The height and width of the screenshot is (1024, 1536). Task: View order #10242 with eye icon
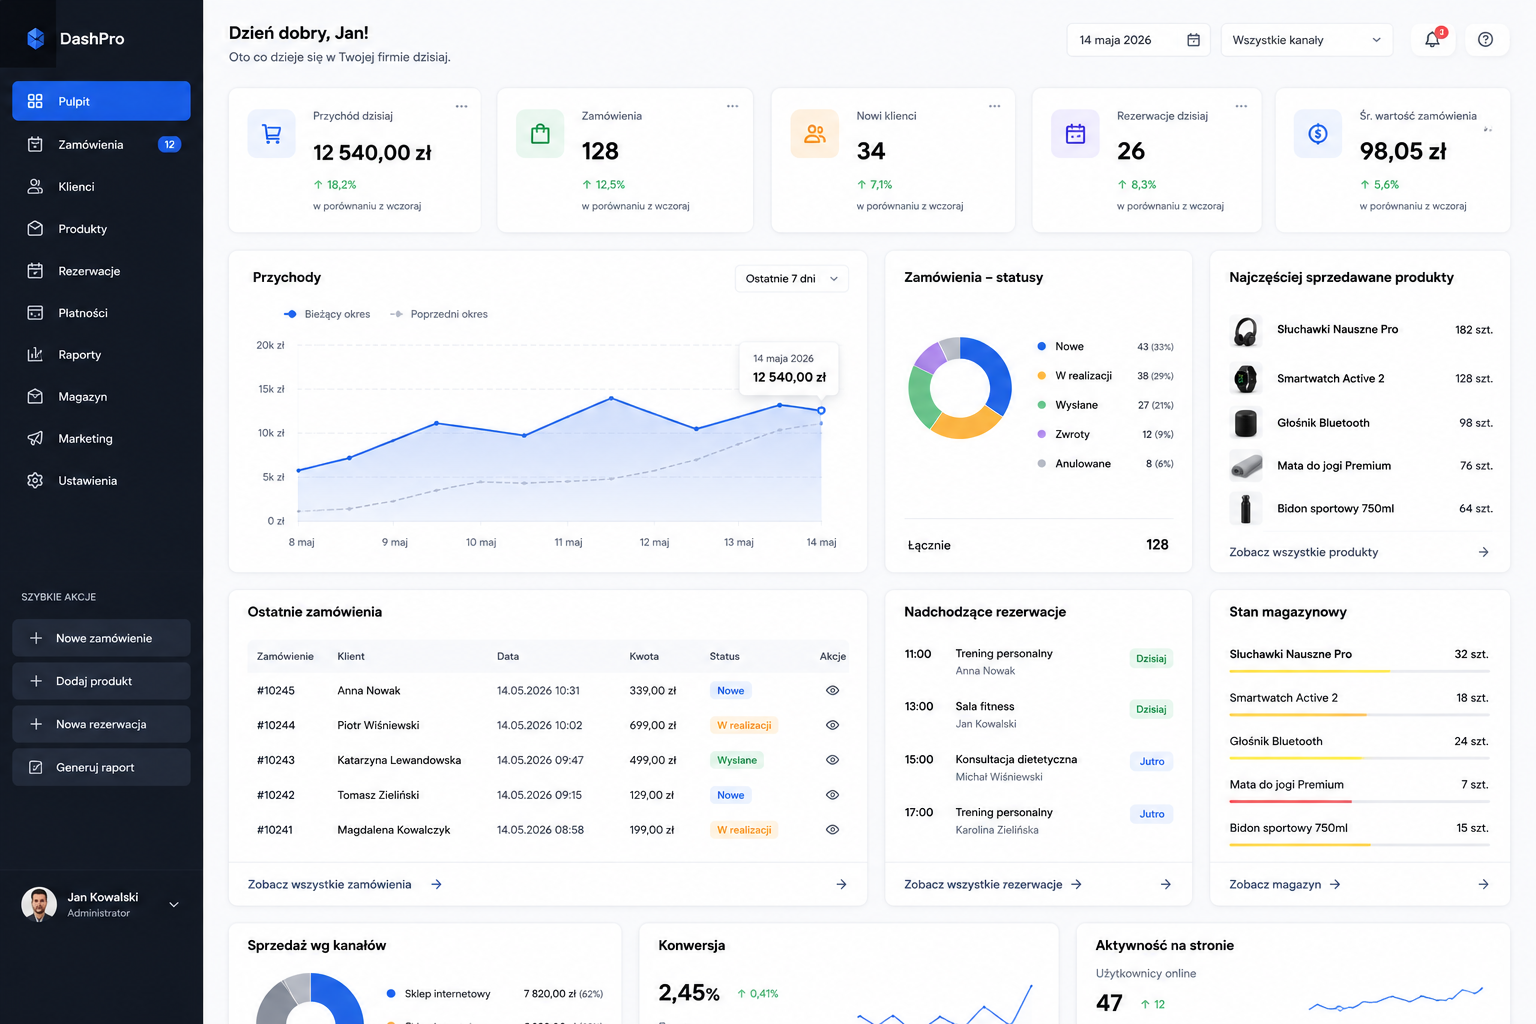pos(832,795)
